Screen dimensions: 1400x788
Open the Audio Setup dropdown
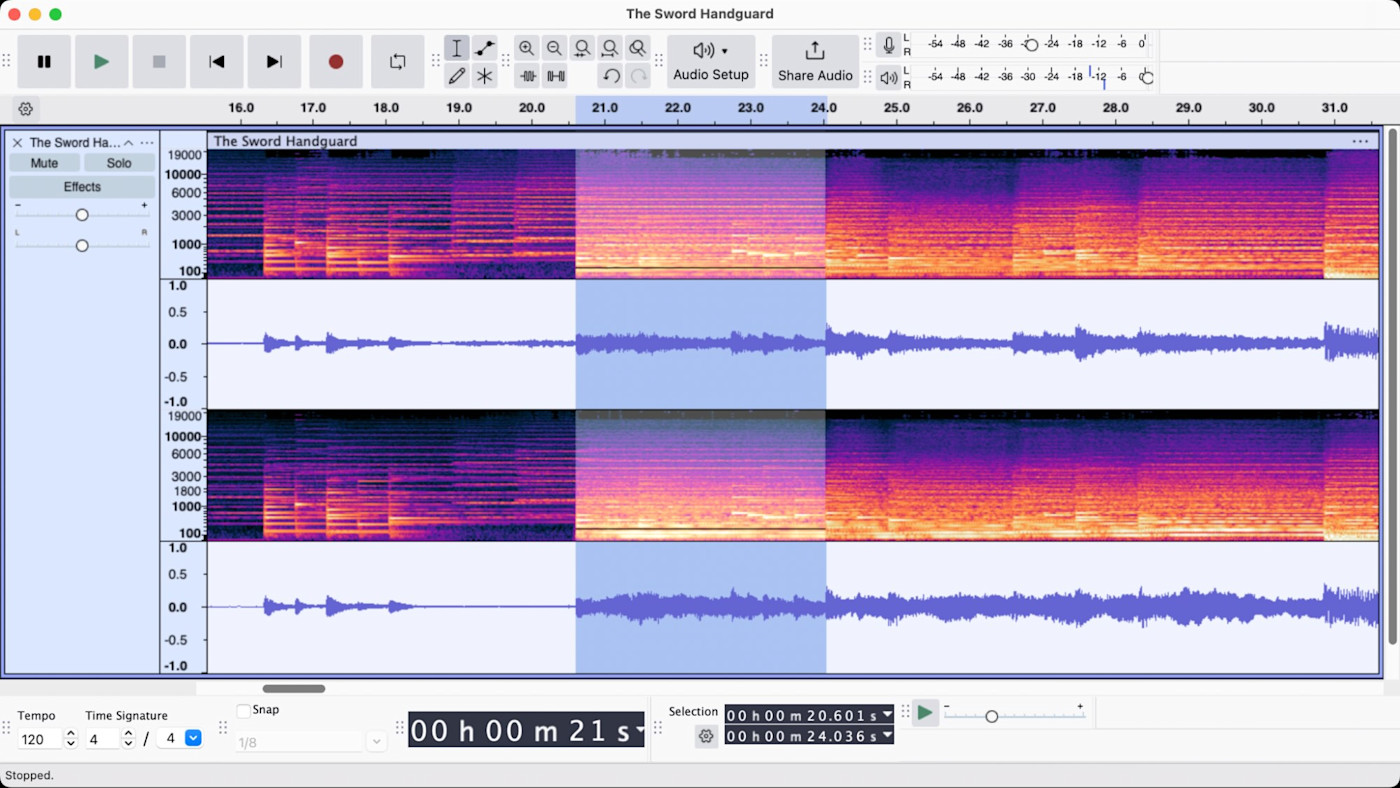[711, 62]
